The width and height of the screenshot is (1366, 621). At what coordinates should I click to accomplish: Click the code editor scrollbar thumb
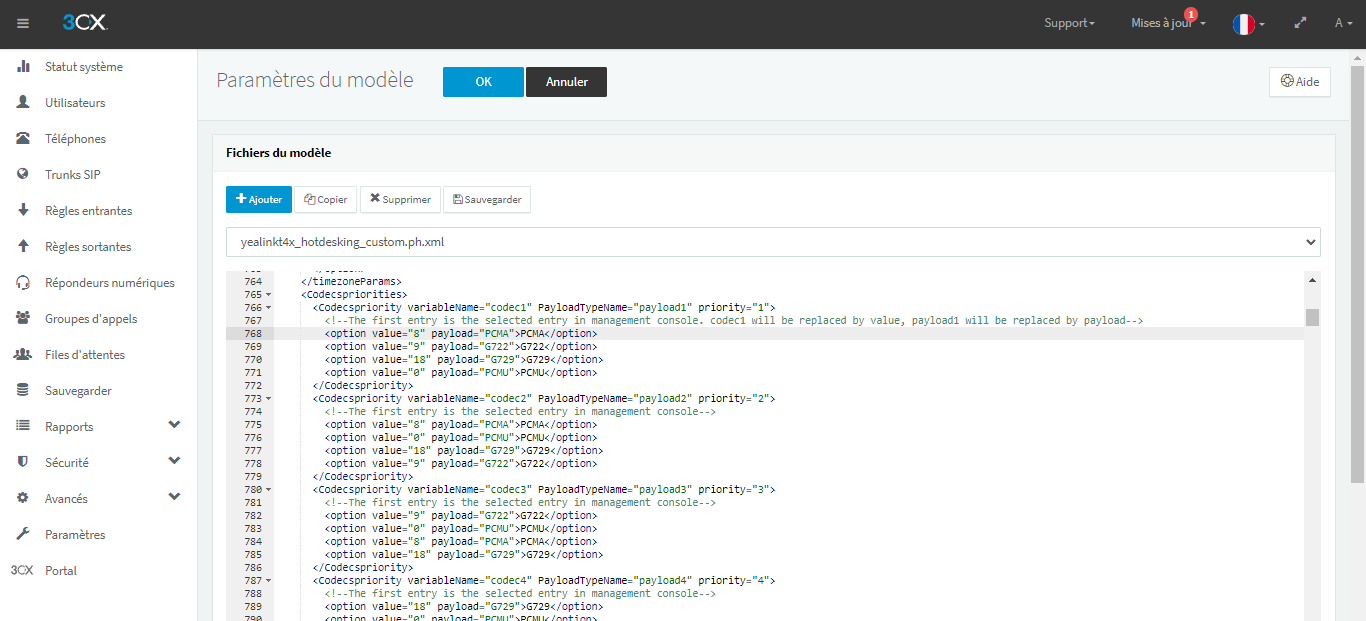(x=1312, y=317)
